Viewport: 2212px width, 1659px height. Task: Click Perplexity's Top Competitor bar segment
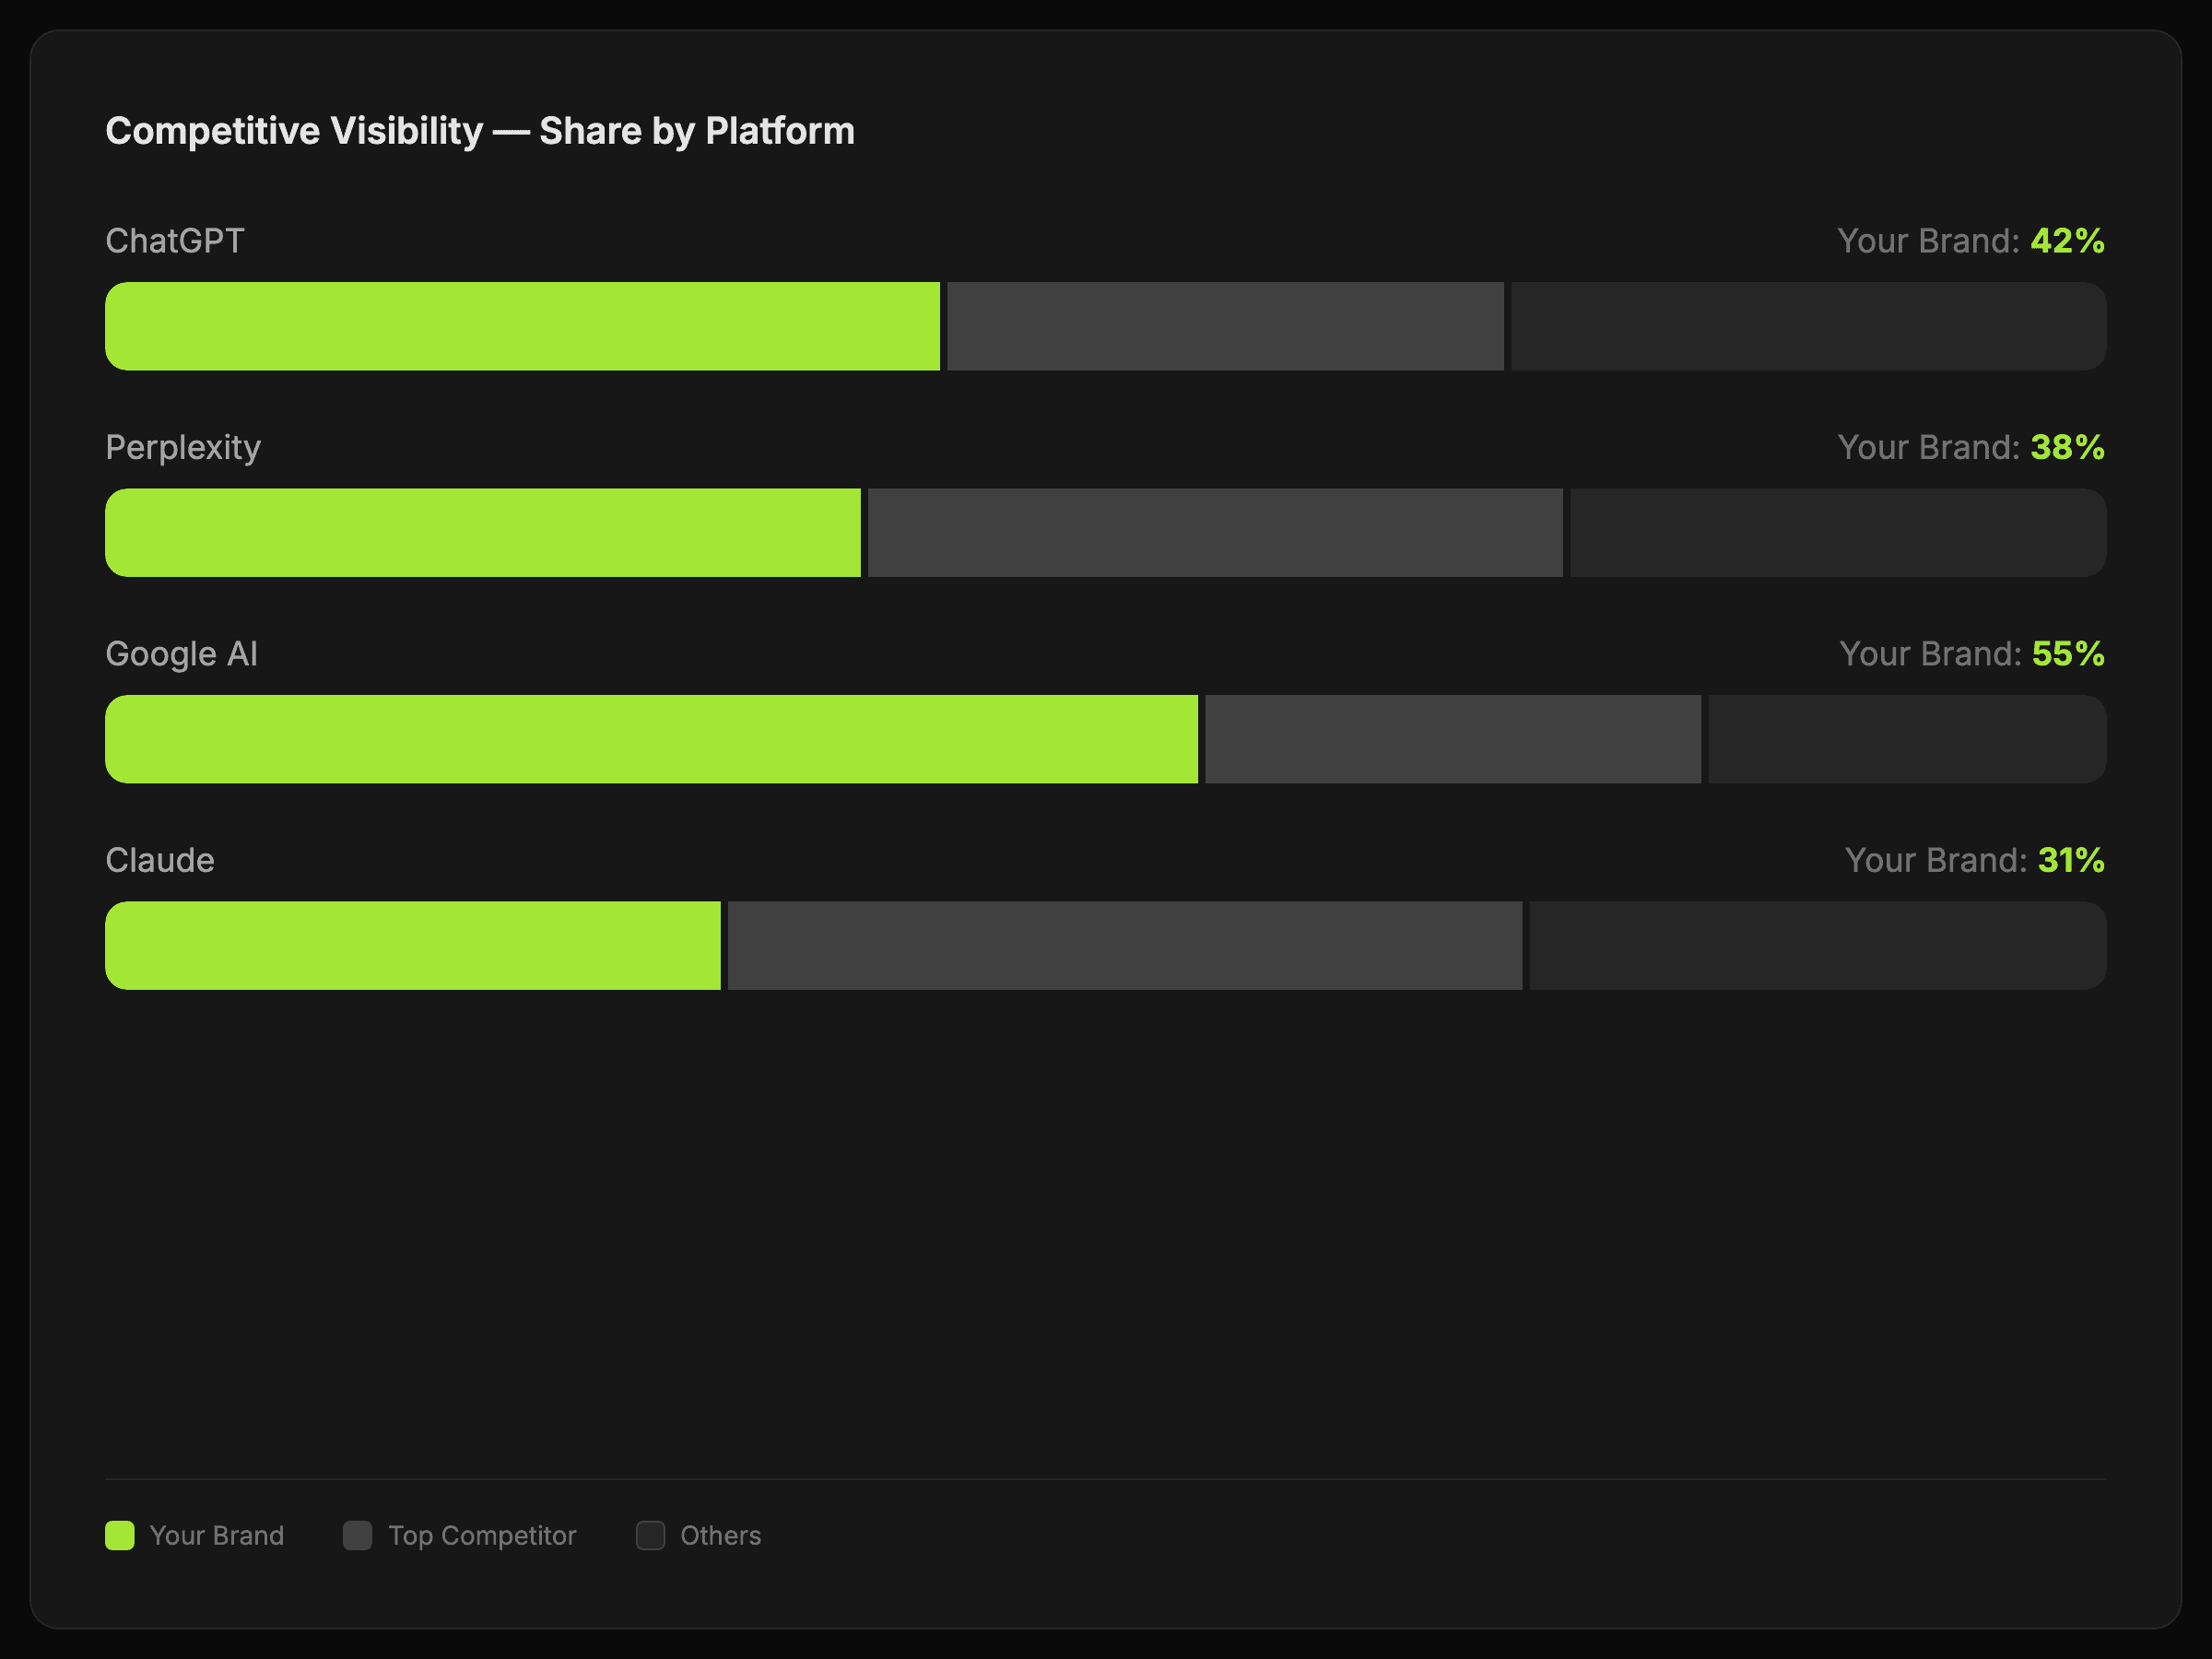pyautogui.click(x=1215, y=532)
